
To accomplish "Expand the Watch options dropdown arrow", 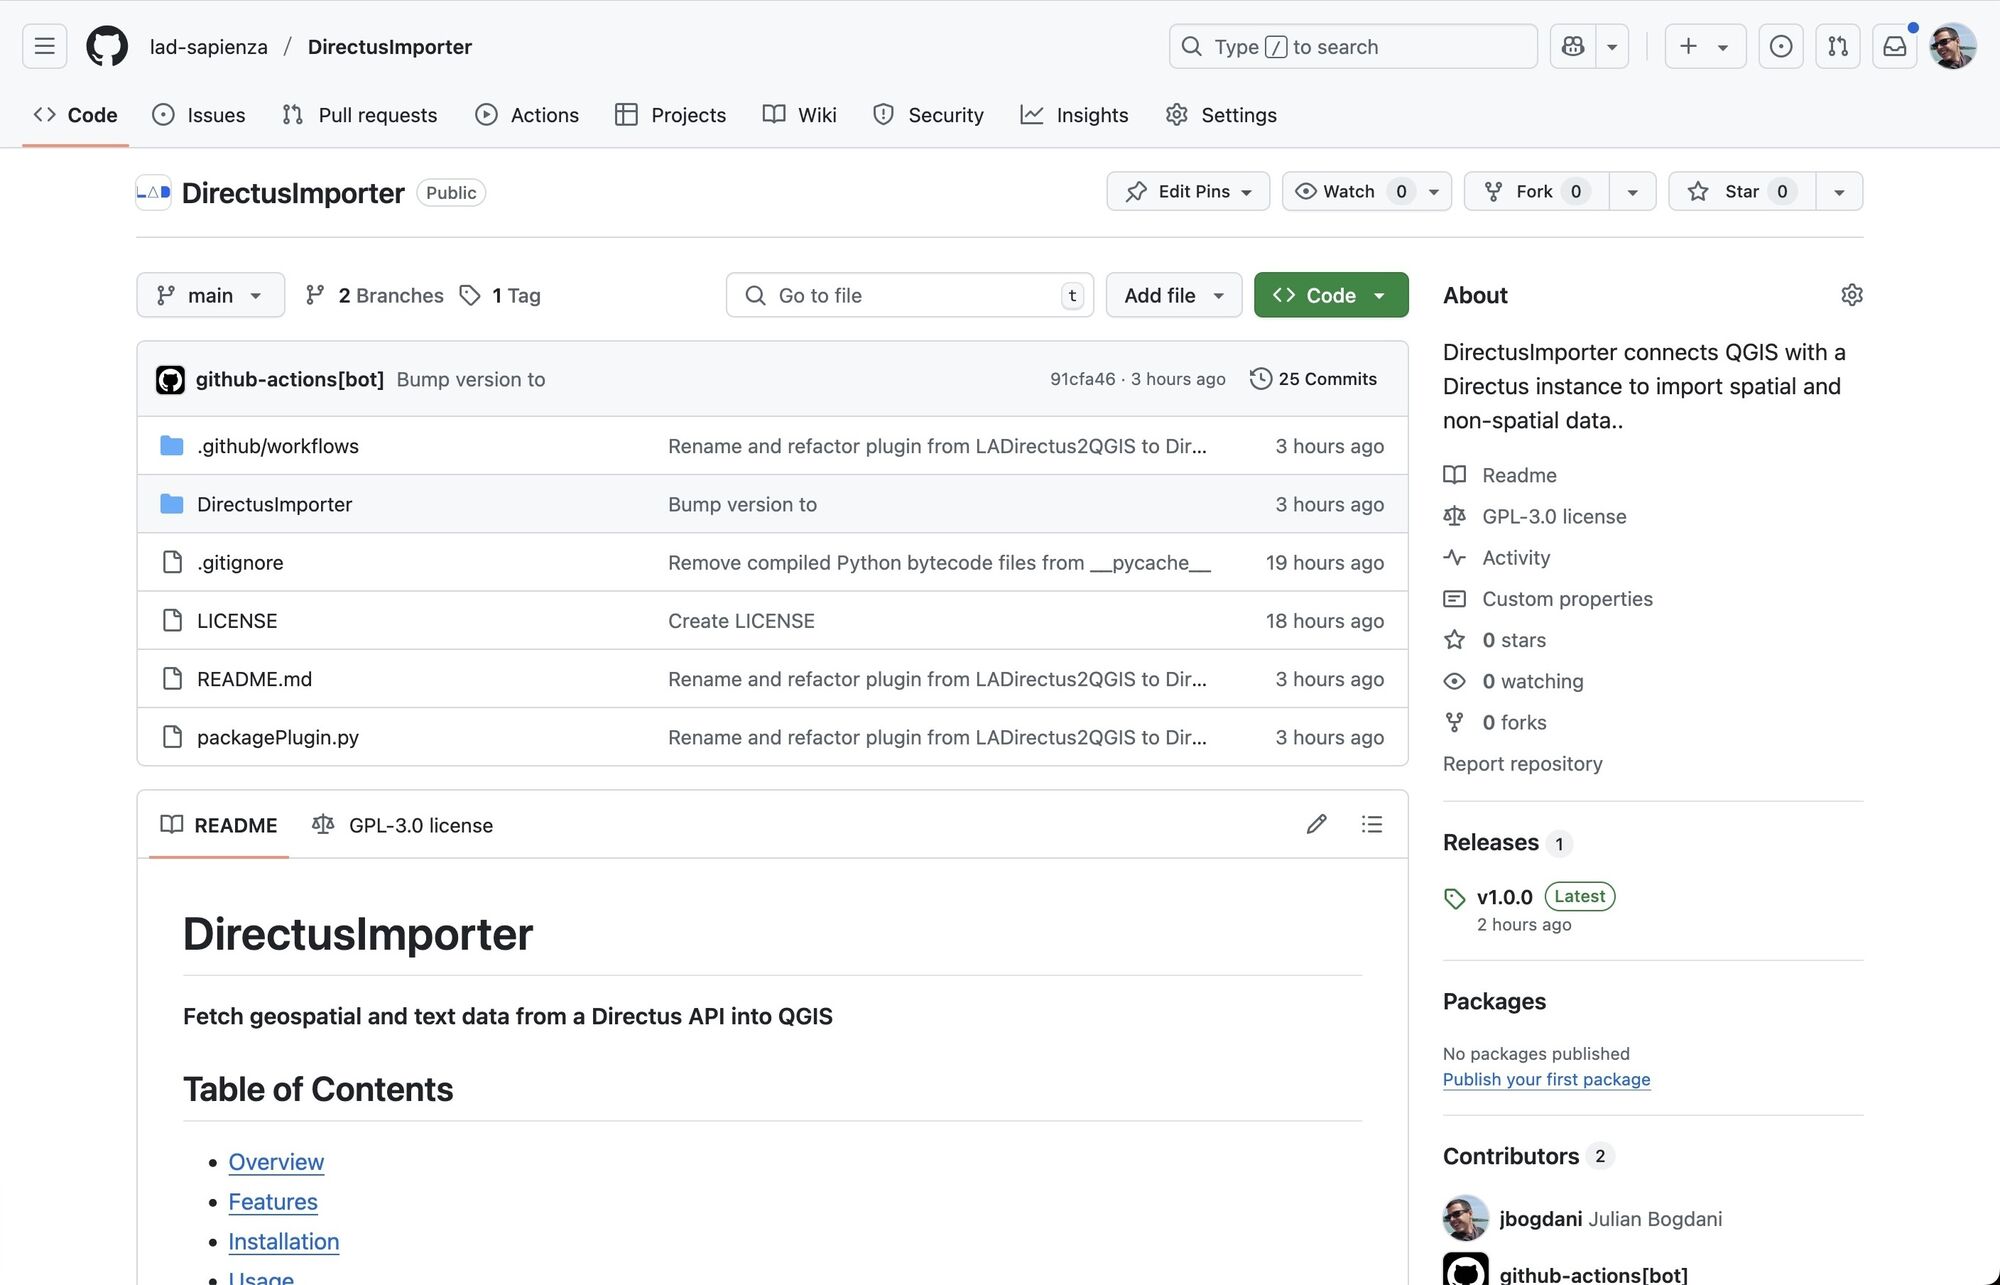I will [1434, 191].
